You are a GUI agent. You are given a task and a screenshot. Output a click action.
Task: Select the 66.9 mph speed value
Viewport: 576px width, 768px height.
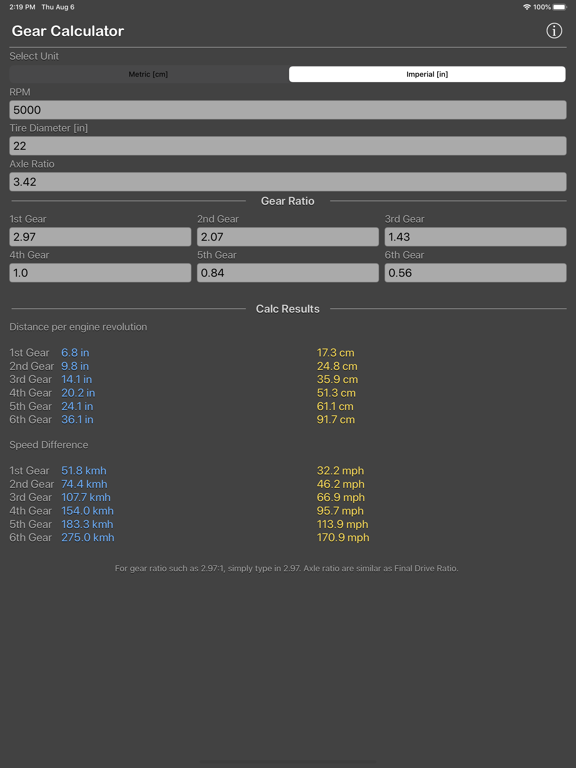(341, 497)
